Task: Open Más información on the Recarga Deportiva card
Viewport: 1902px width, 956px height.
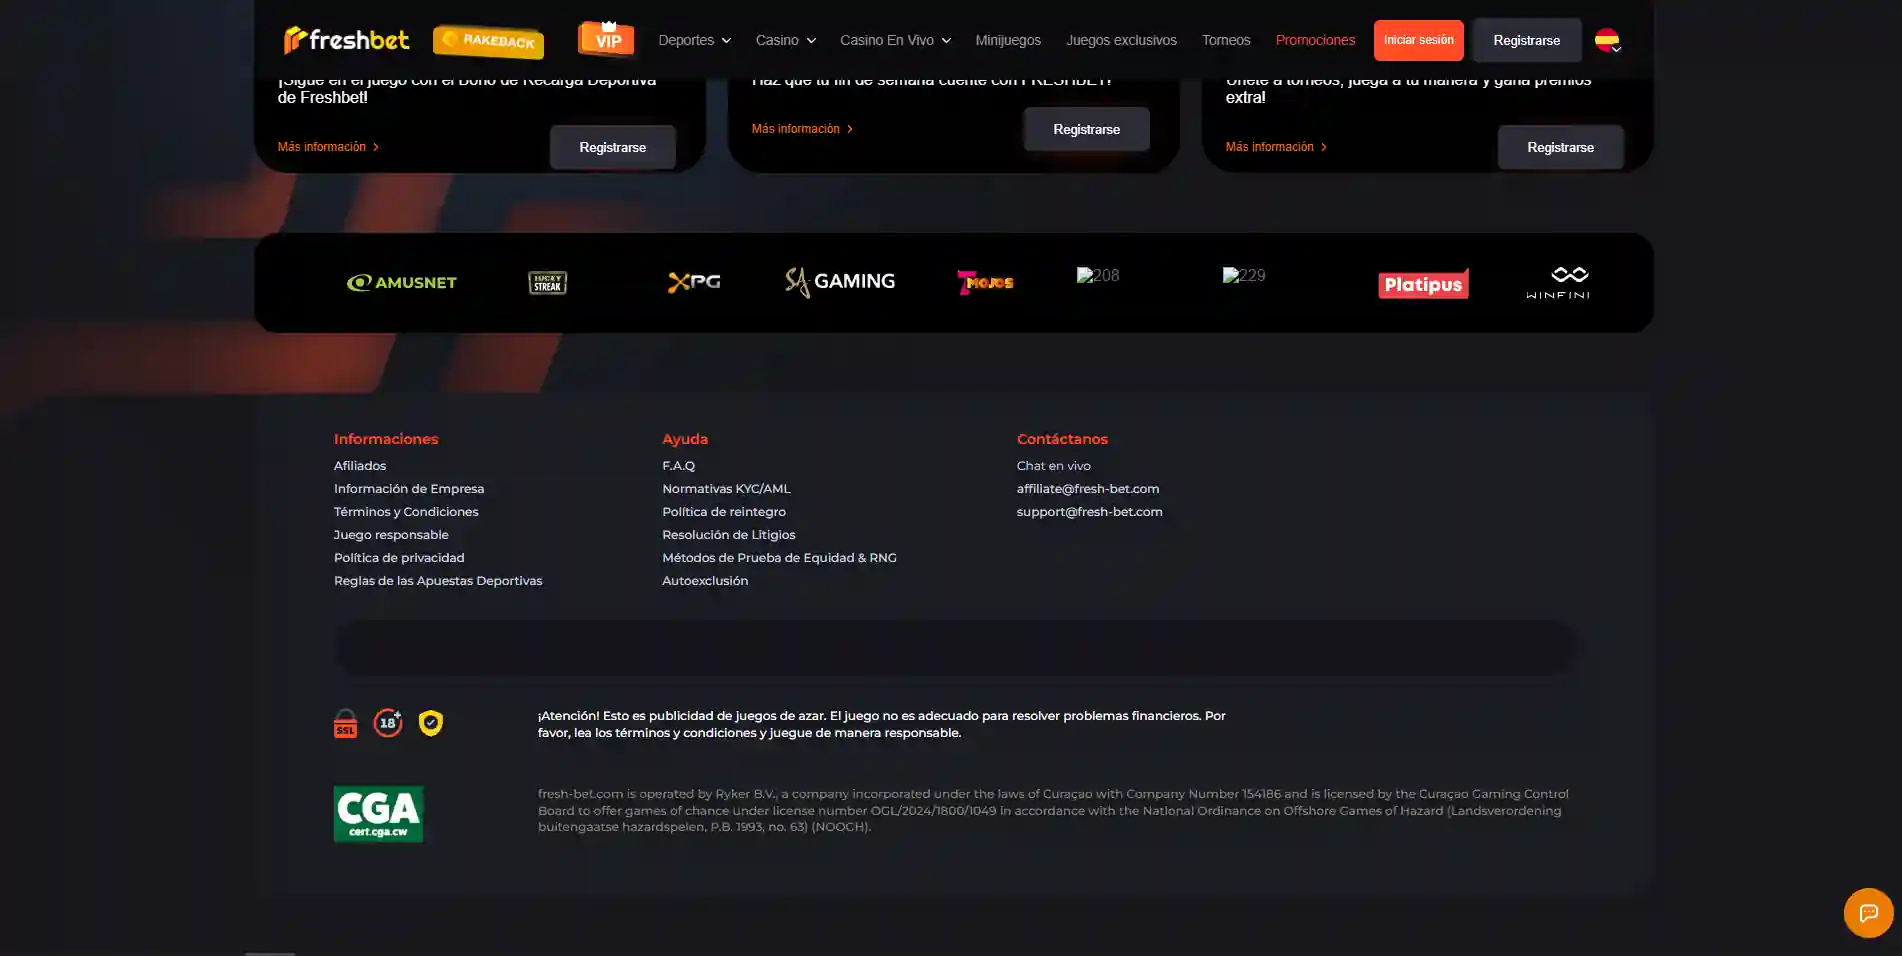Action: coord(328,147)
